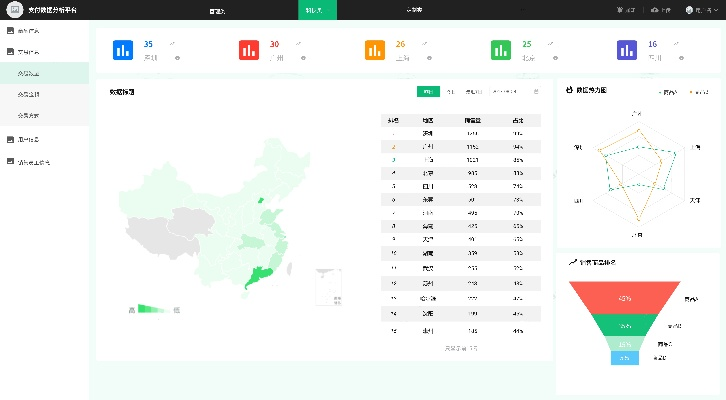Open the user account dropdown in the header

[701, 10]
